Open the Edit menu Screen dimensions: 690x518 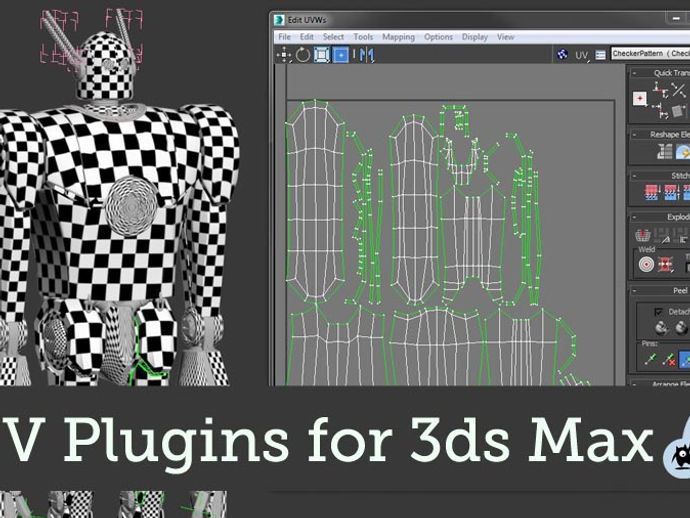(307, 37)
